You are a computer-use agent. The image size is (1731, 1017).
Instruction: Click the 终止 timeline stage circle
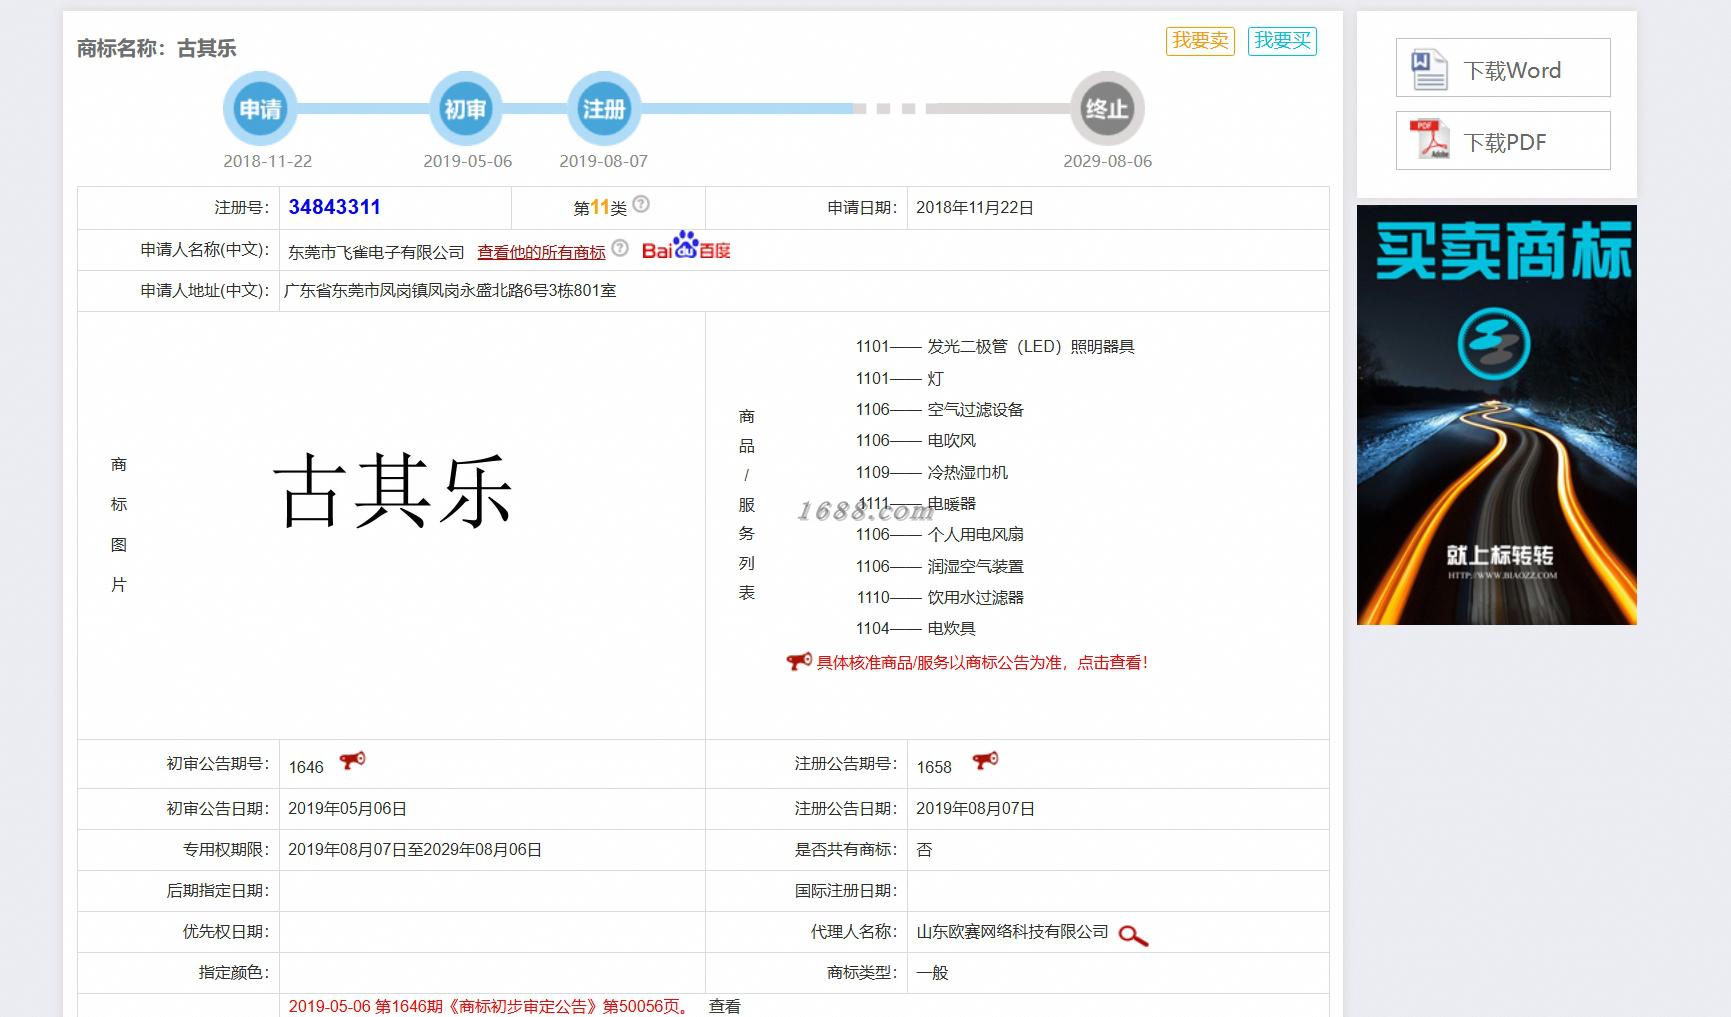1107,108
